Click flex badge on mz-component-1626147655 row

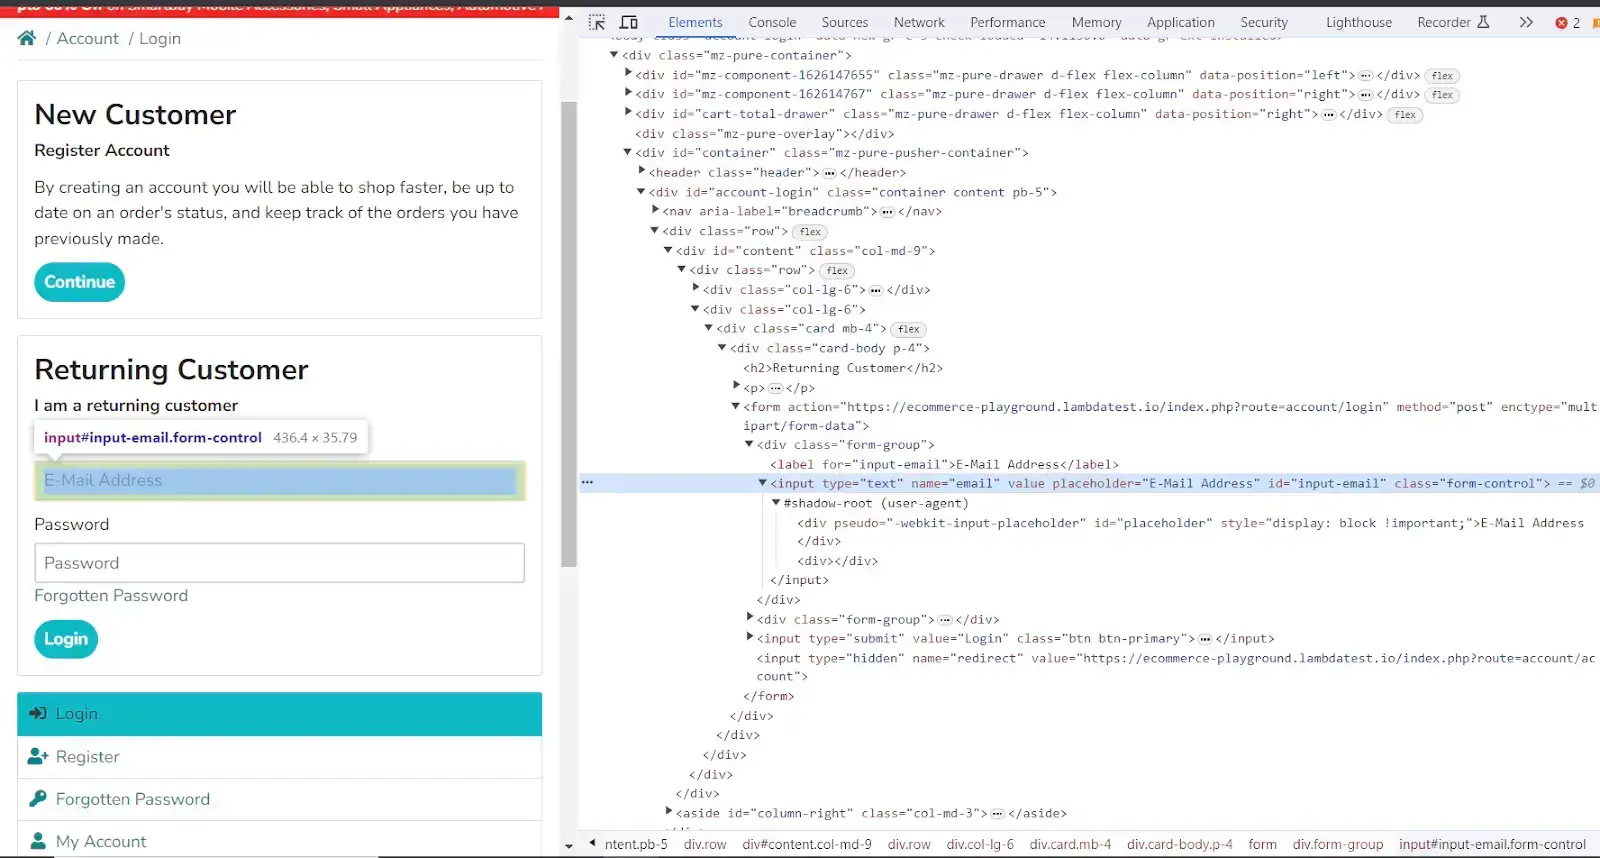(x=1441, y=76)
